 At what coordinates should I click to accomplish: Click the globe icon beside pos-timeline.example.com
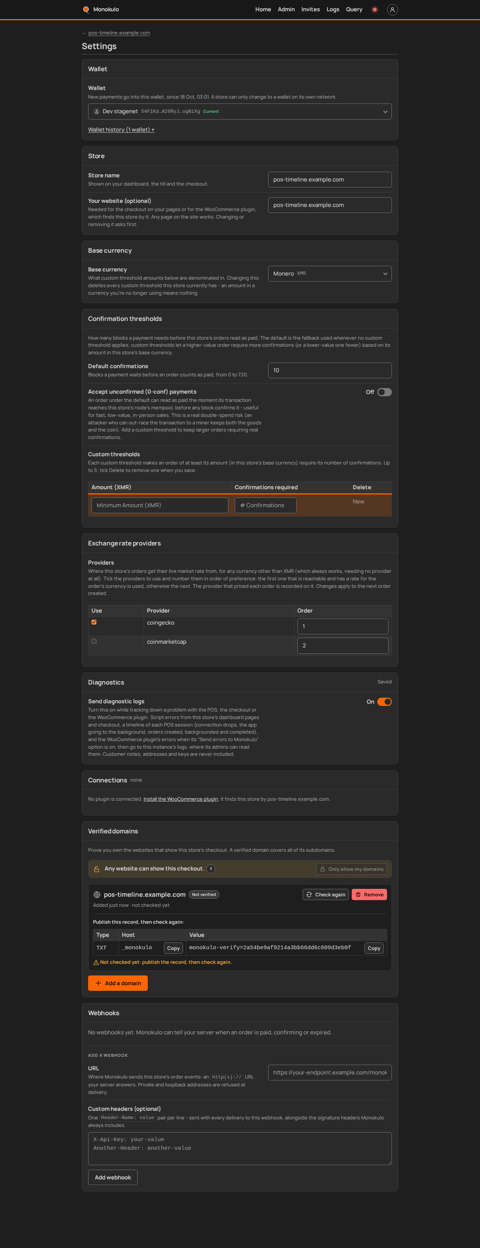point(97,895)
